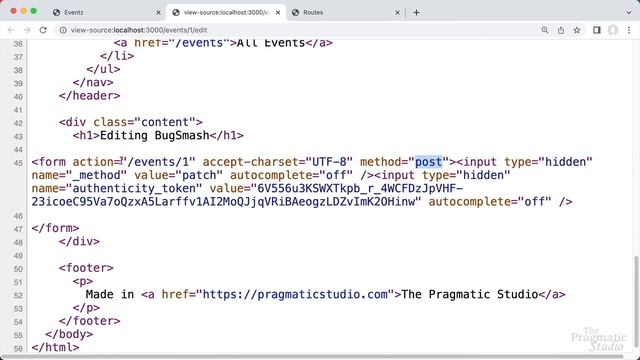Click the </nav> closing tag on line 39
Screen dimensions: 640x360
(93, 82)
